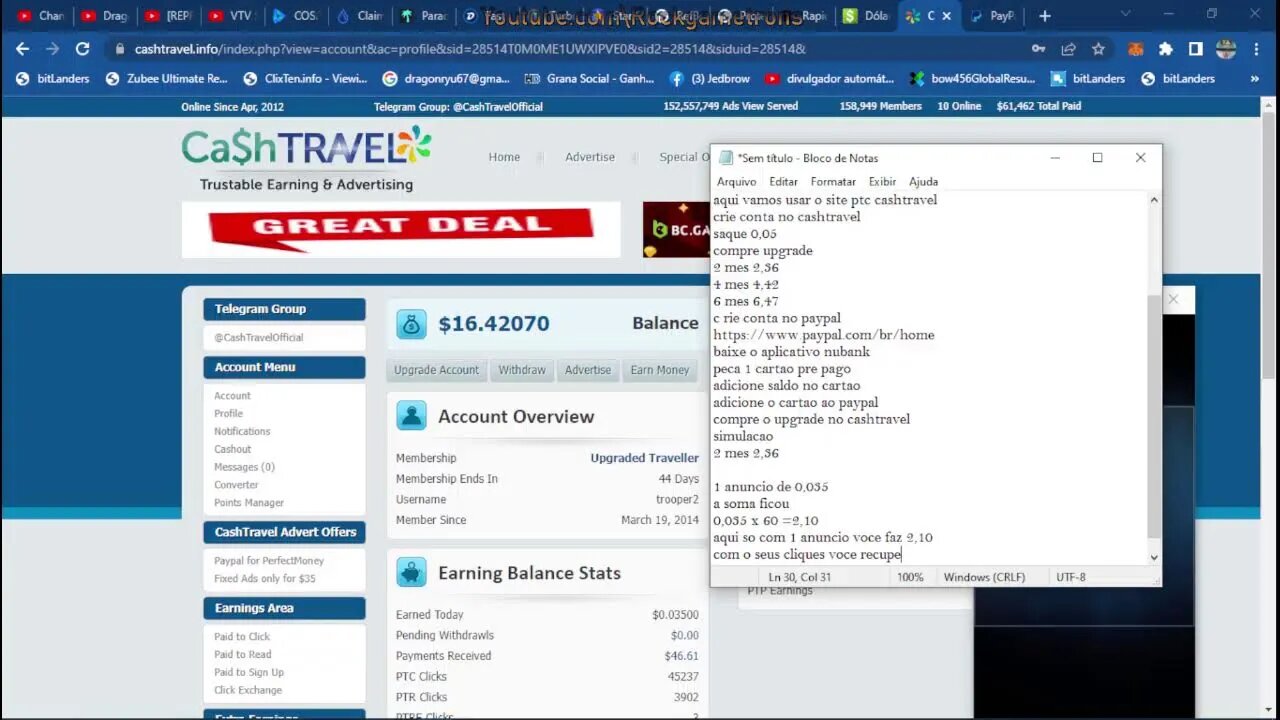Open the Formatar menu in Notepad
Viewport: 1280px width, 720px height.
833,181
